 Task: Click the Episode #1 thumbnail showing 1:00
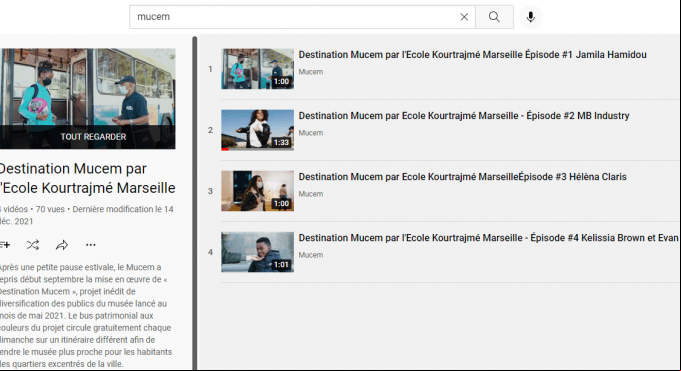(258, 69)
